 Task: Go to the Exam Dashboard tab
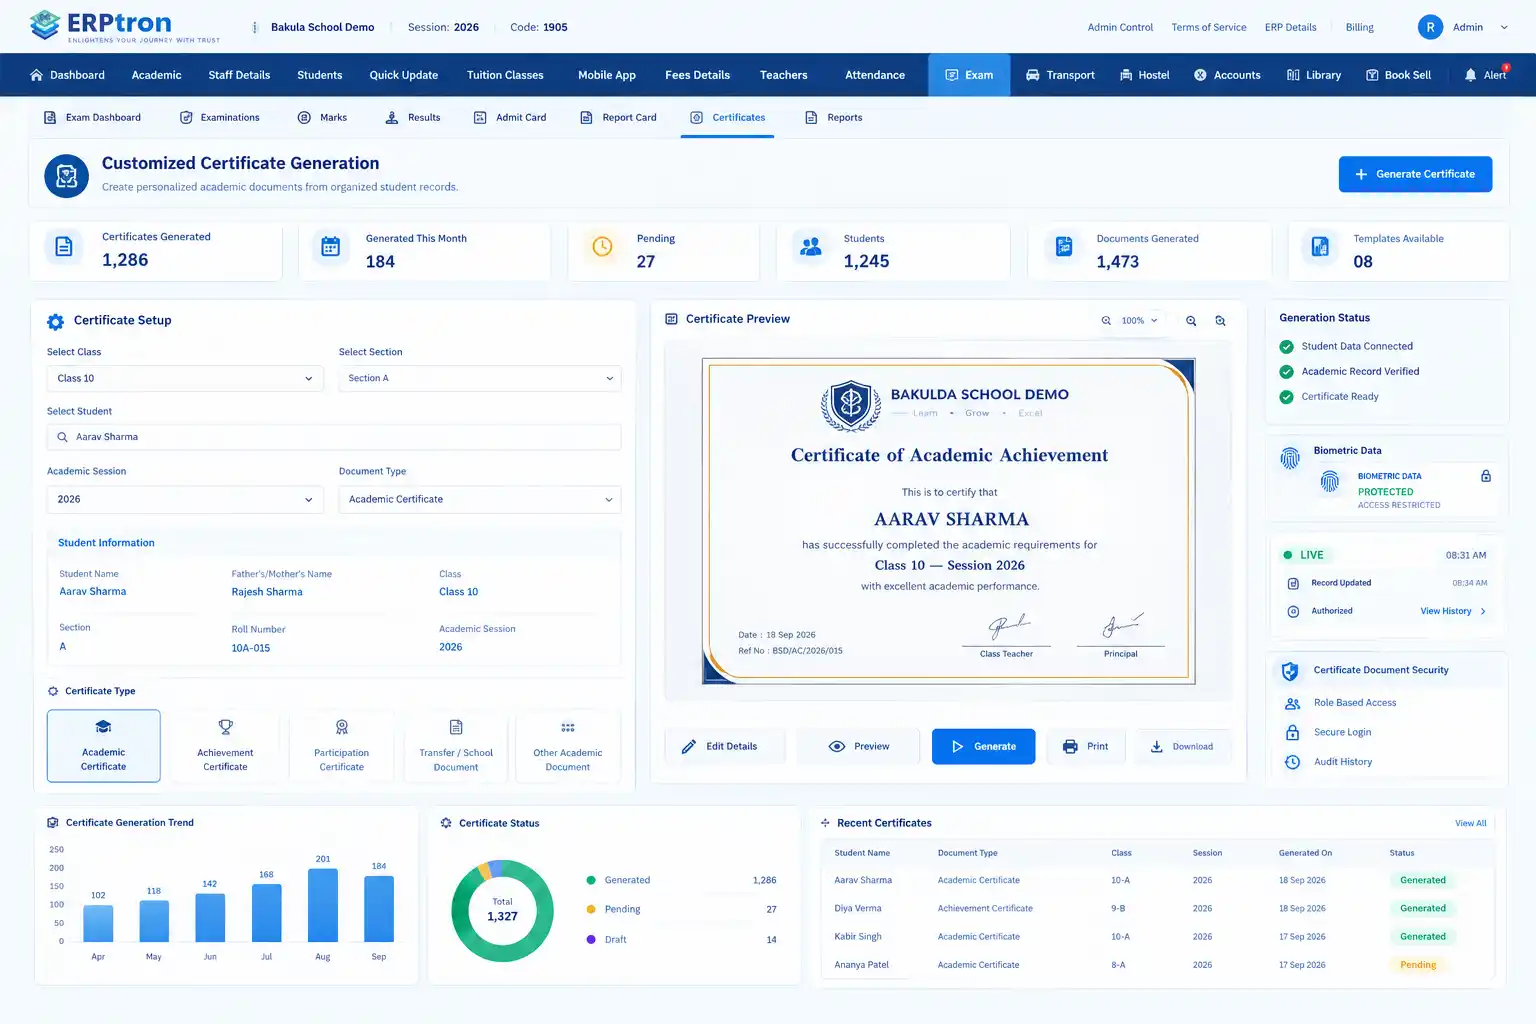[x=92, y=118]
